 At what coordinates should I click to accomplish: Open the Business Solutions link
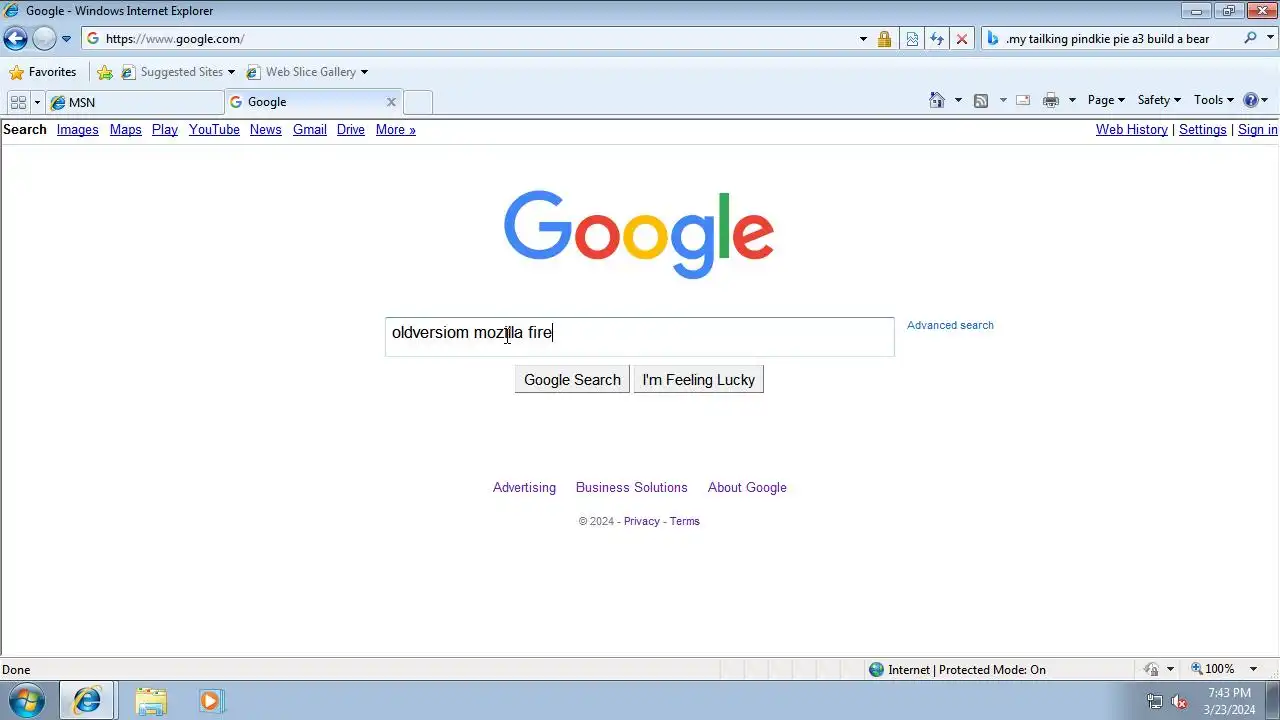click(632, 488)
